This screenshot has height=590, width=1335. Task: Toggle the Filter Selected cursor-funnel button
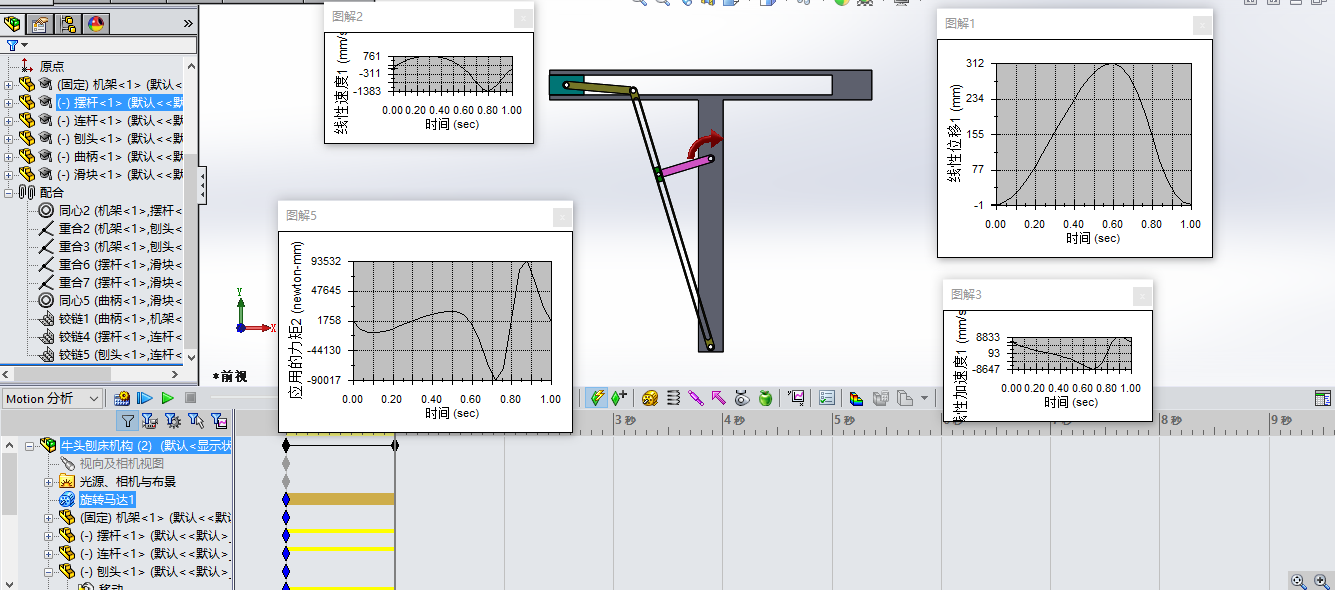coord(196,420)
